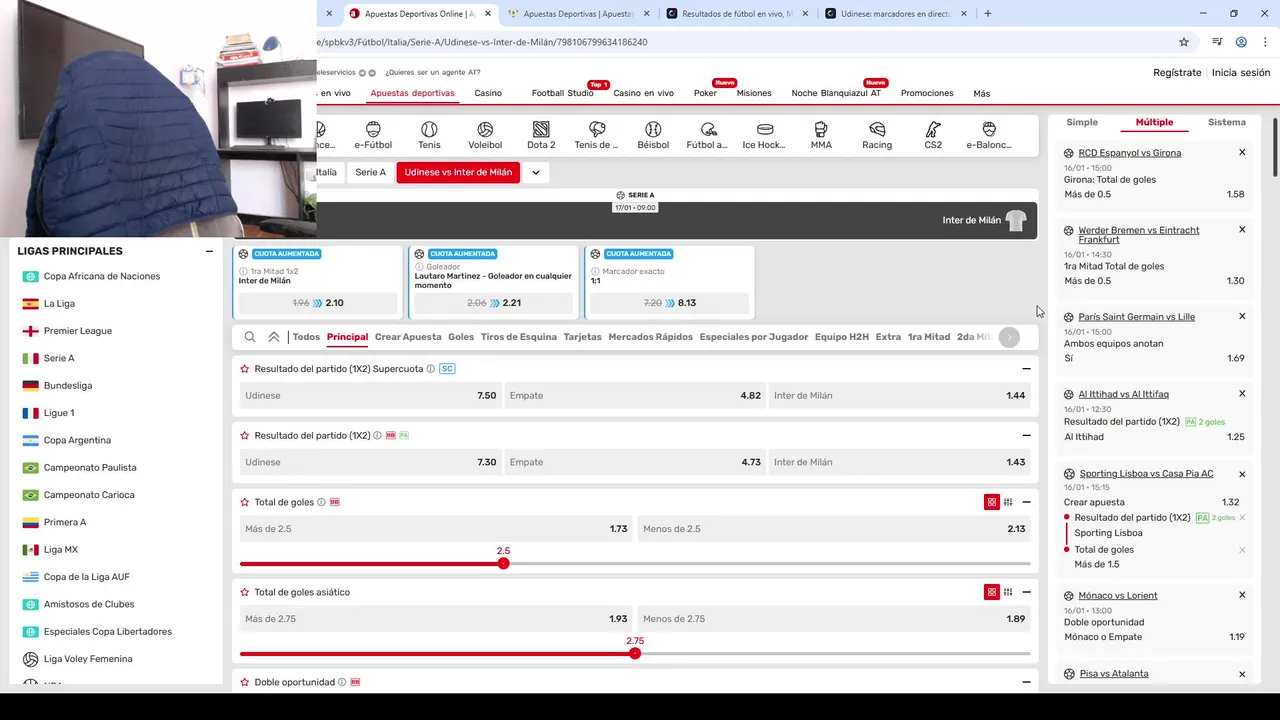Favorite the Total de goles market
The height and width of the screenshot is (720, 1280).
(x=245, y=502)
